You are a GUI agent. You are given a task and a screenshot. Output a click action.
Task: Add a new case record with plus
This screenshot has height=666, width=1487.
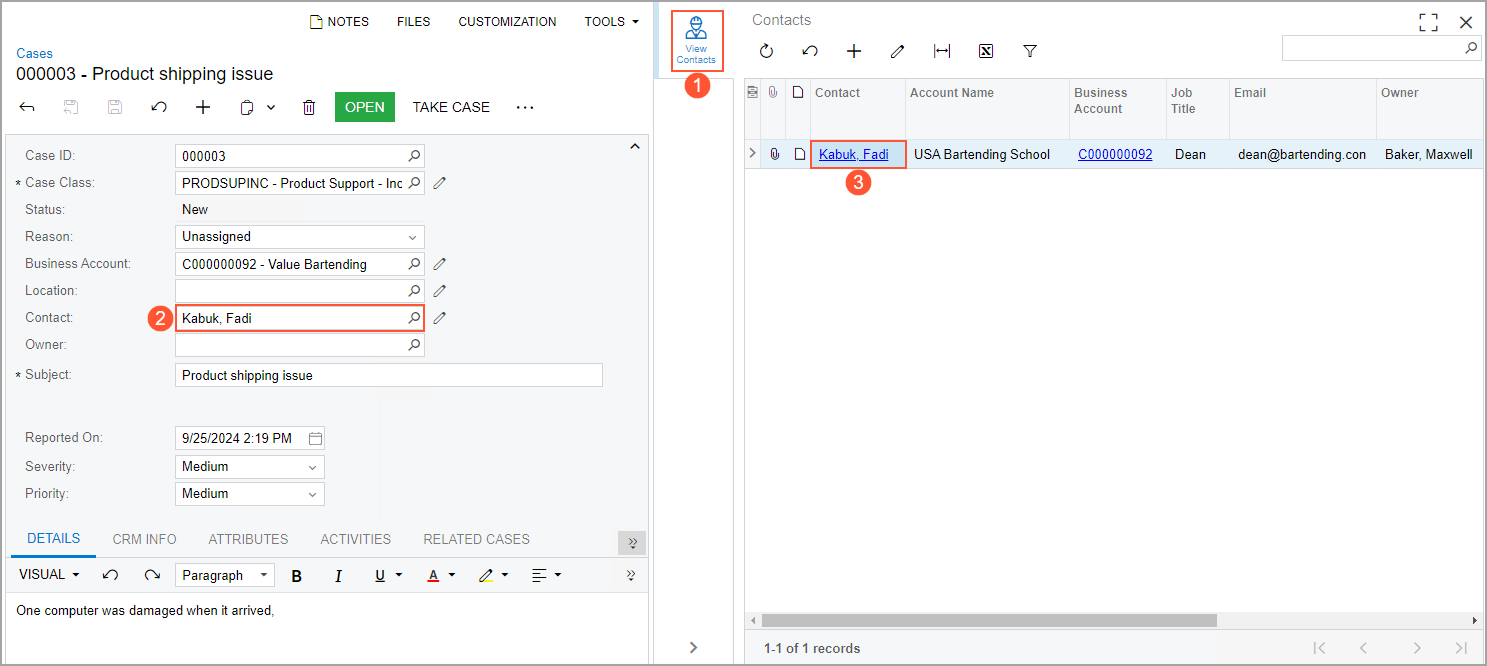pos(203,107)
